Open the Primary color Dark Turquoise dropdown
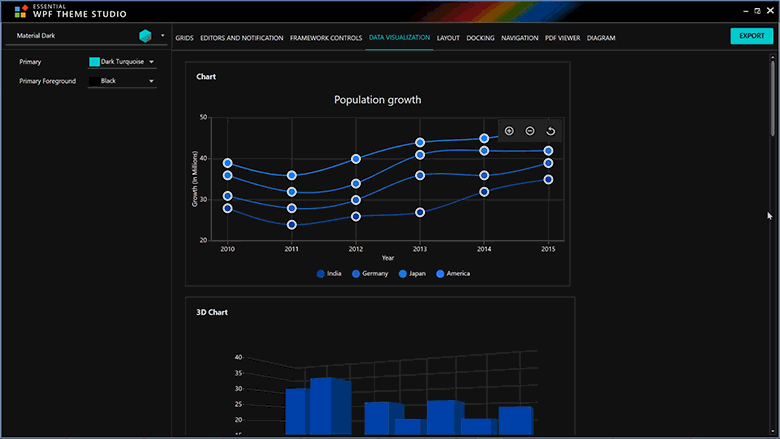Image resolution: width=780 pixels, height=439 pixels. 151,62
